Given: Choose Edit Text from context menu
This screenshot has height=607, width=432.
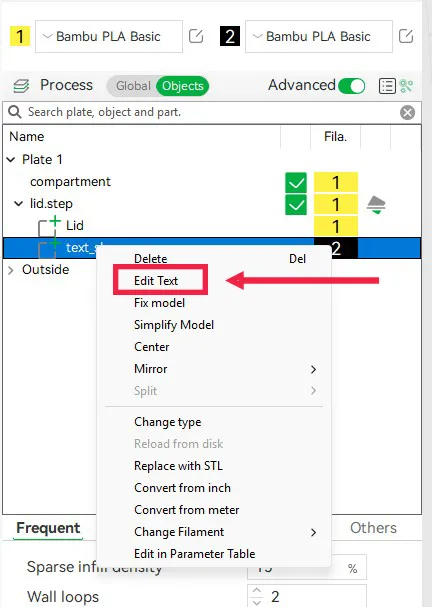Looking at the screenshot, I should click(x=156, y=281).
